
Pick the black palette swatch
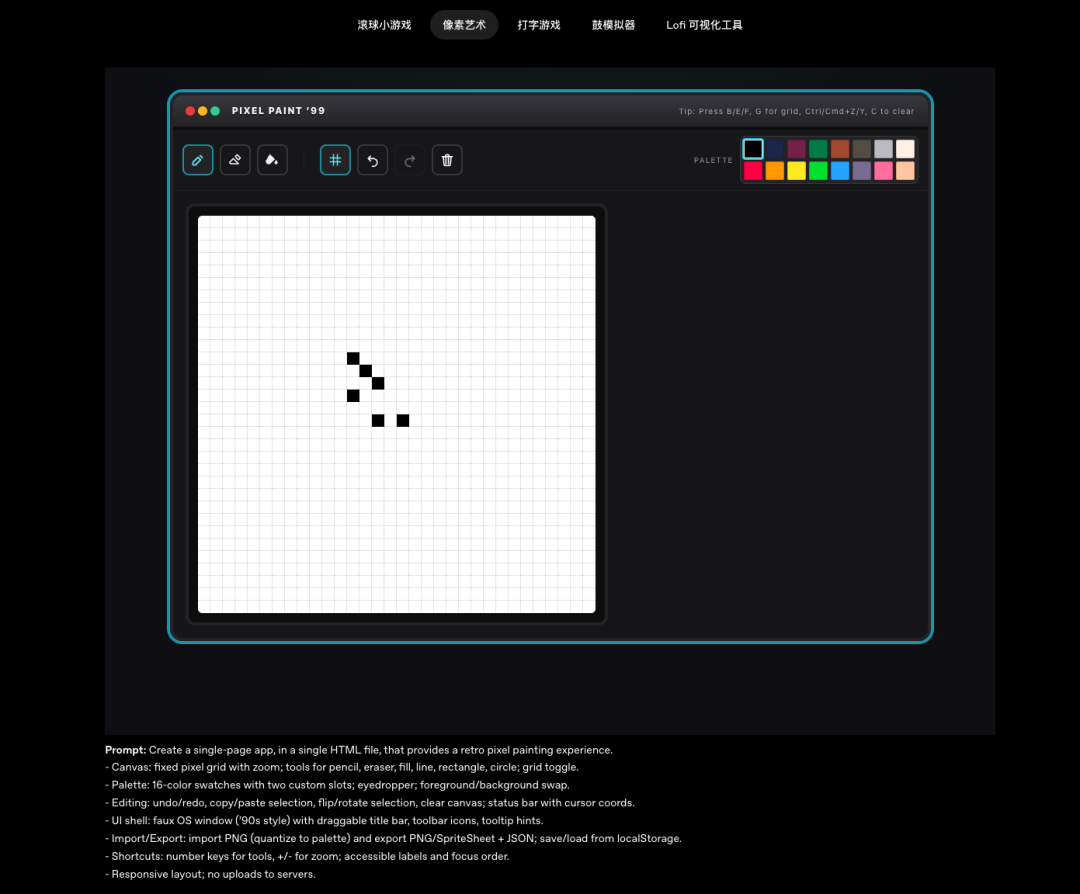coord(753,149)
